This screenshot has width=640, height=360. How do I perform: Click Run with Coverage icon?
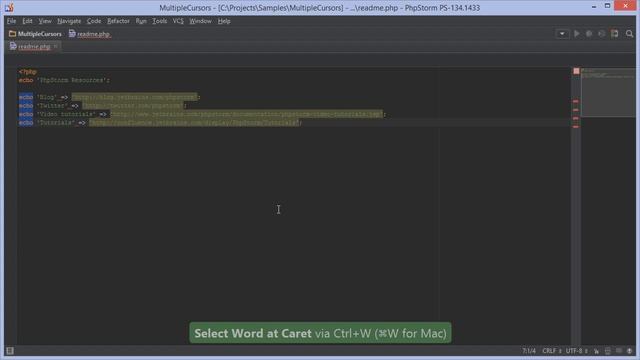(x=601, y=34)
